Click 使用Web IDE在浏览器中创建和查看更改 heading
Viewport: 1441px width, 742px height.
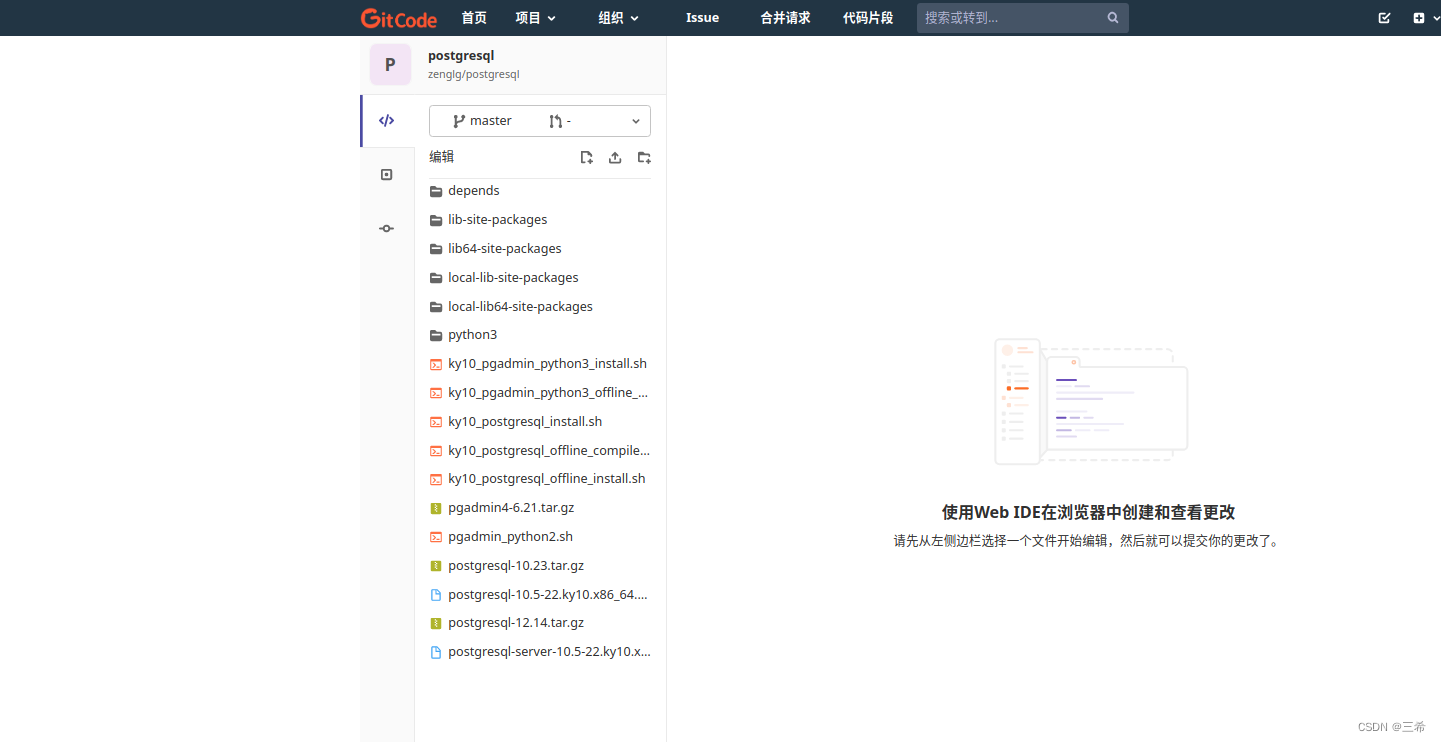click(x=1088, y=512)
